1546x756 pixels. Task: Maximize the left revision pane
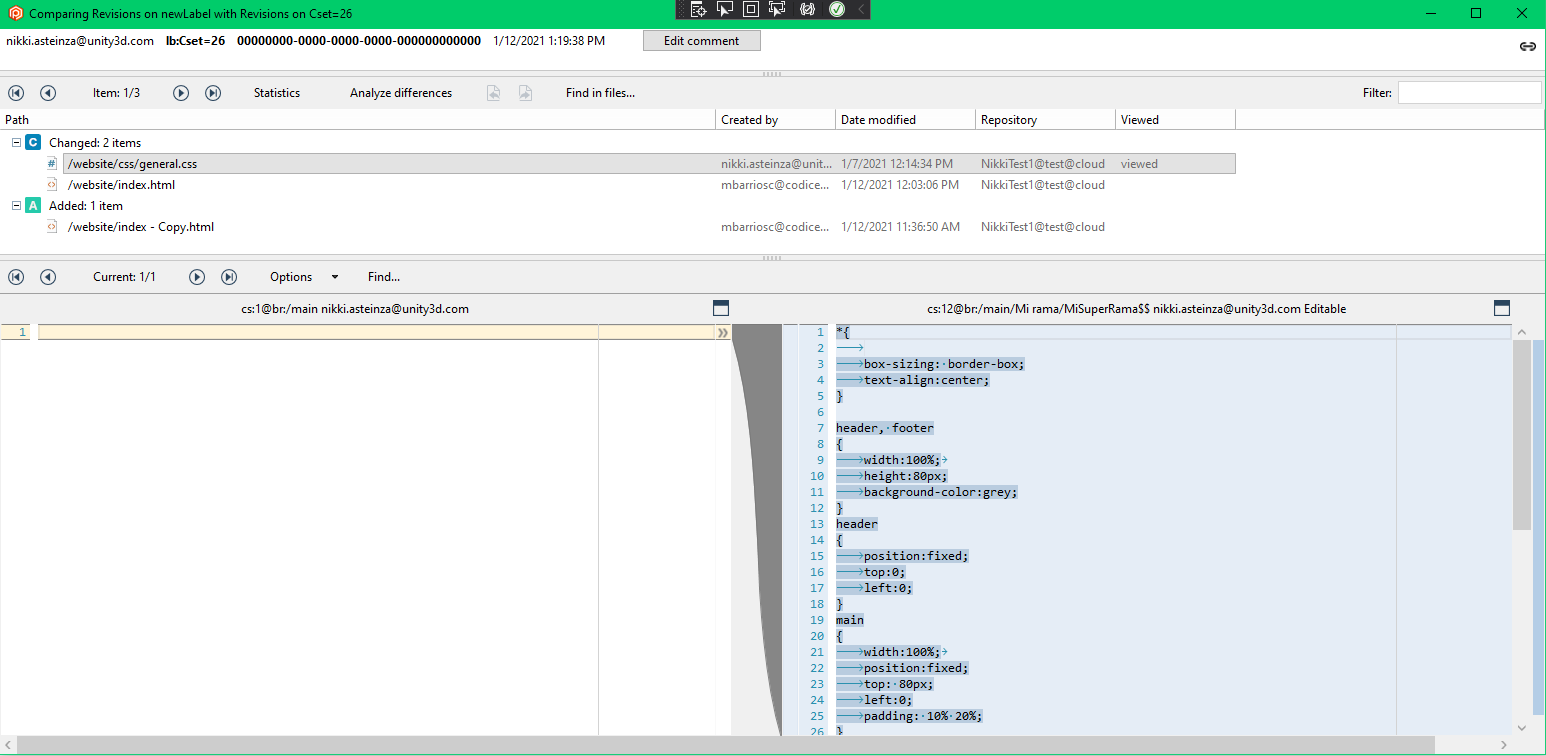pos(721,308)
